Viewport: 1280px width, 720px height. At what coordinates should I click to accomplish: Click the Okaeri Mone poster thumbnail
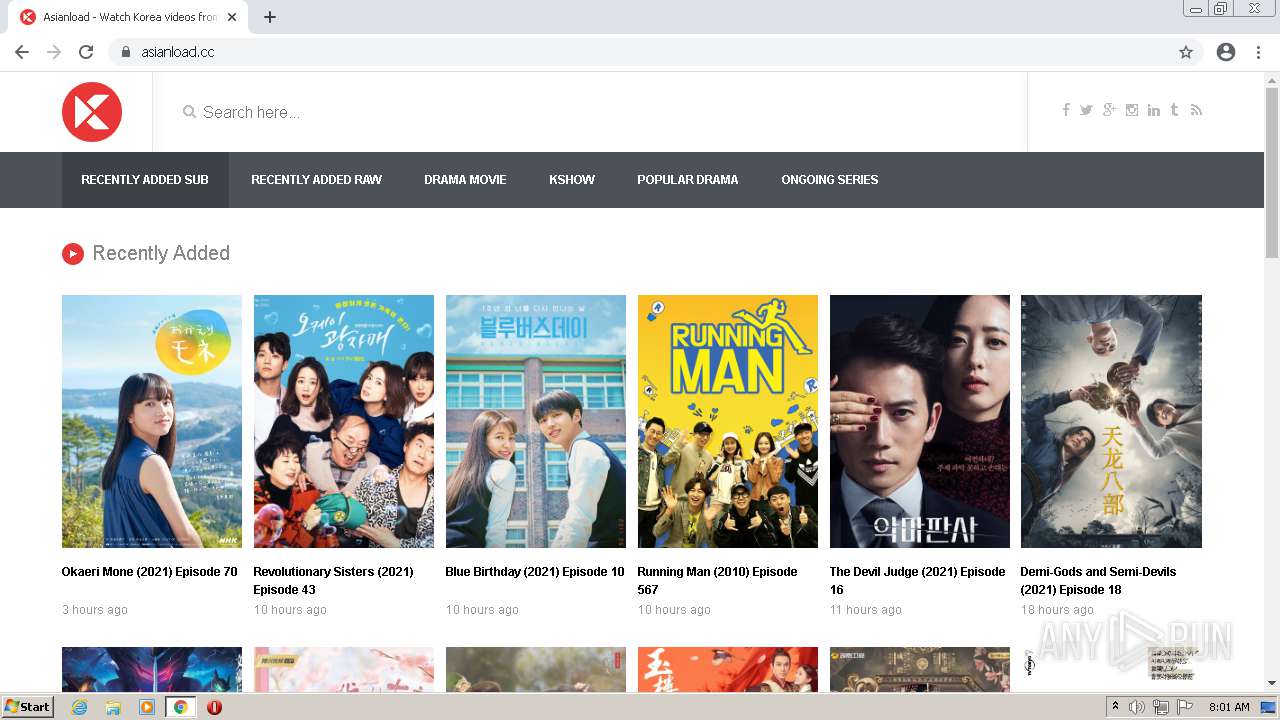pos(152,421)
